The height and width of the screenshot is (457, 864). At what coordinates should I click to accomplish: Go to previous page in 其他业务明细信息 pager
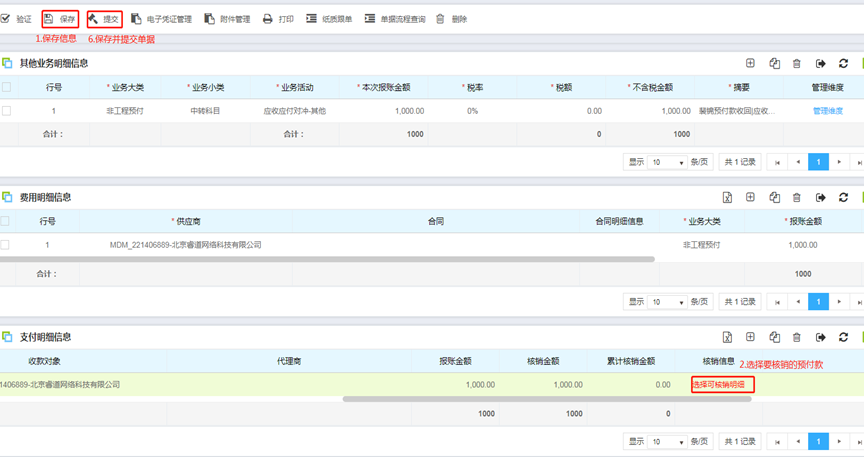point(798,162)
